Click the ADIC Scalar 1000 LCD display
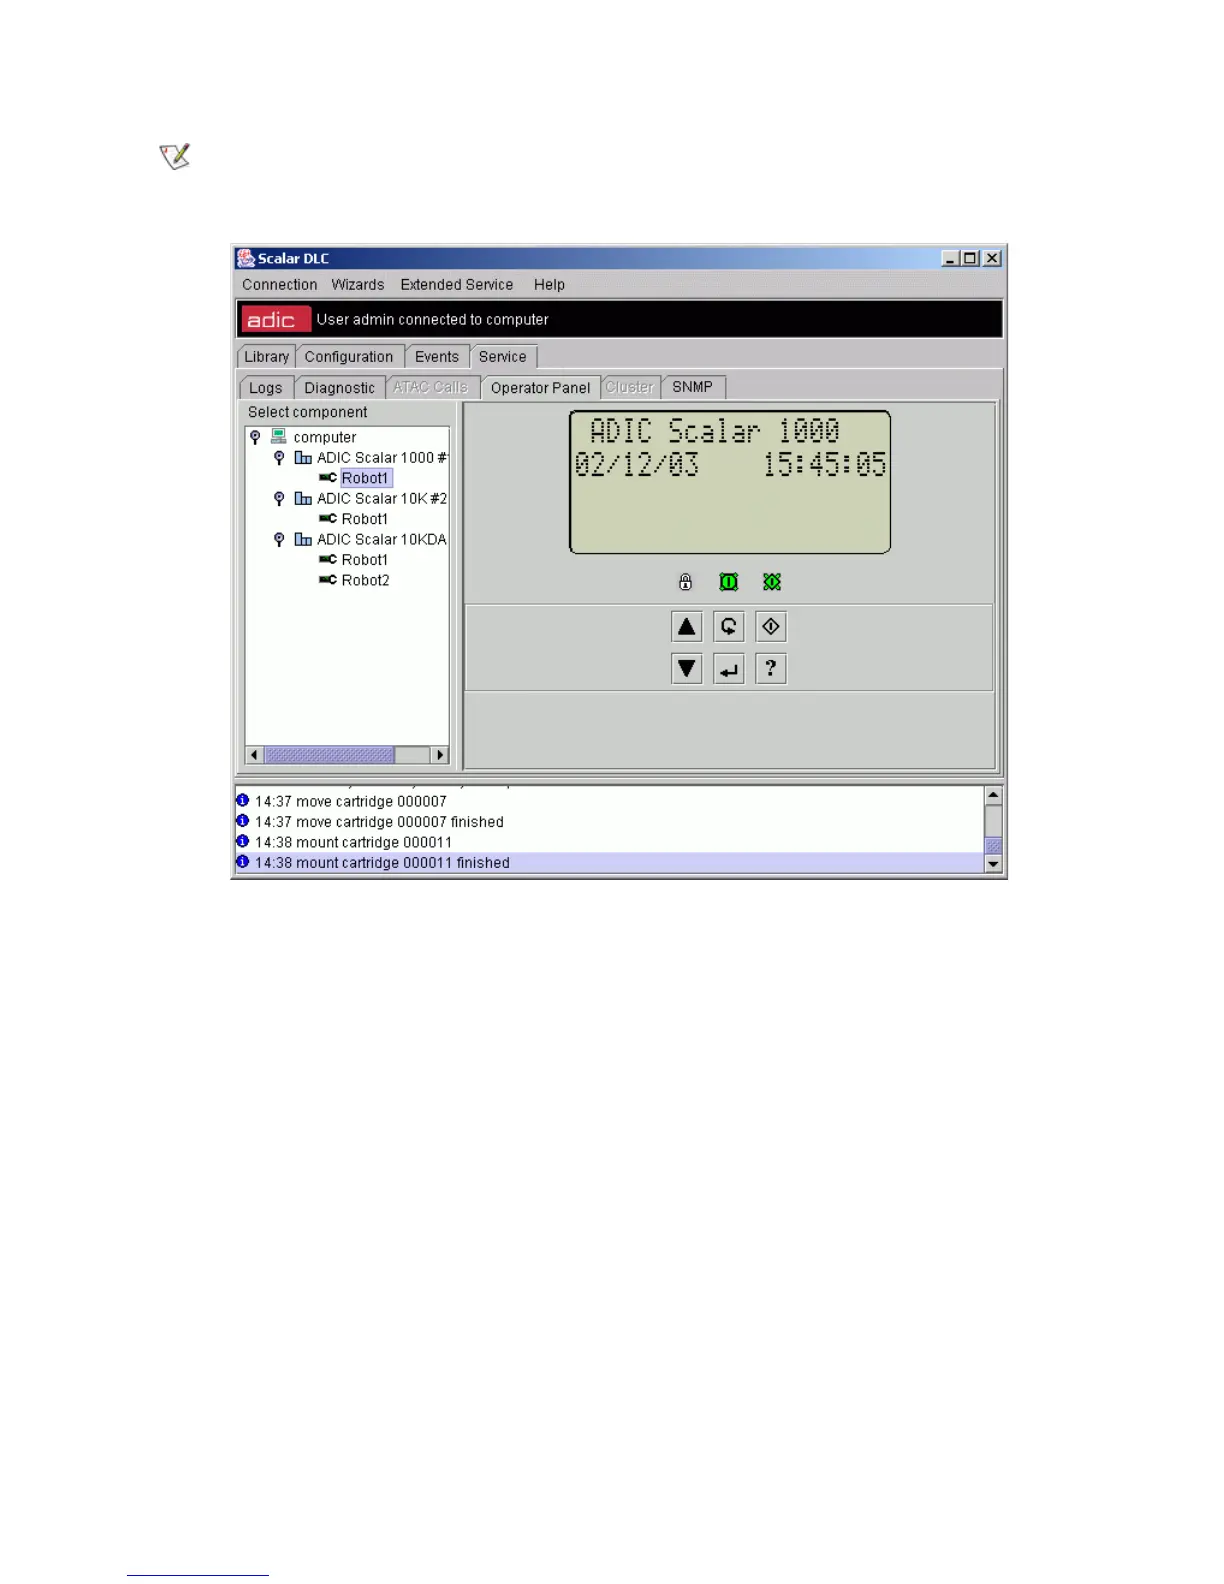 pos(730,482)
